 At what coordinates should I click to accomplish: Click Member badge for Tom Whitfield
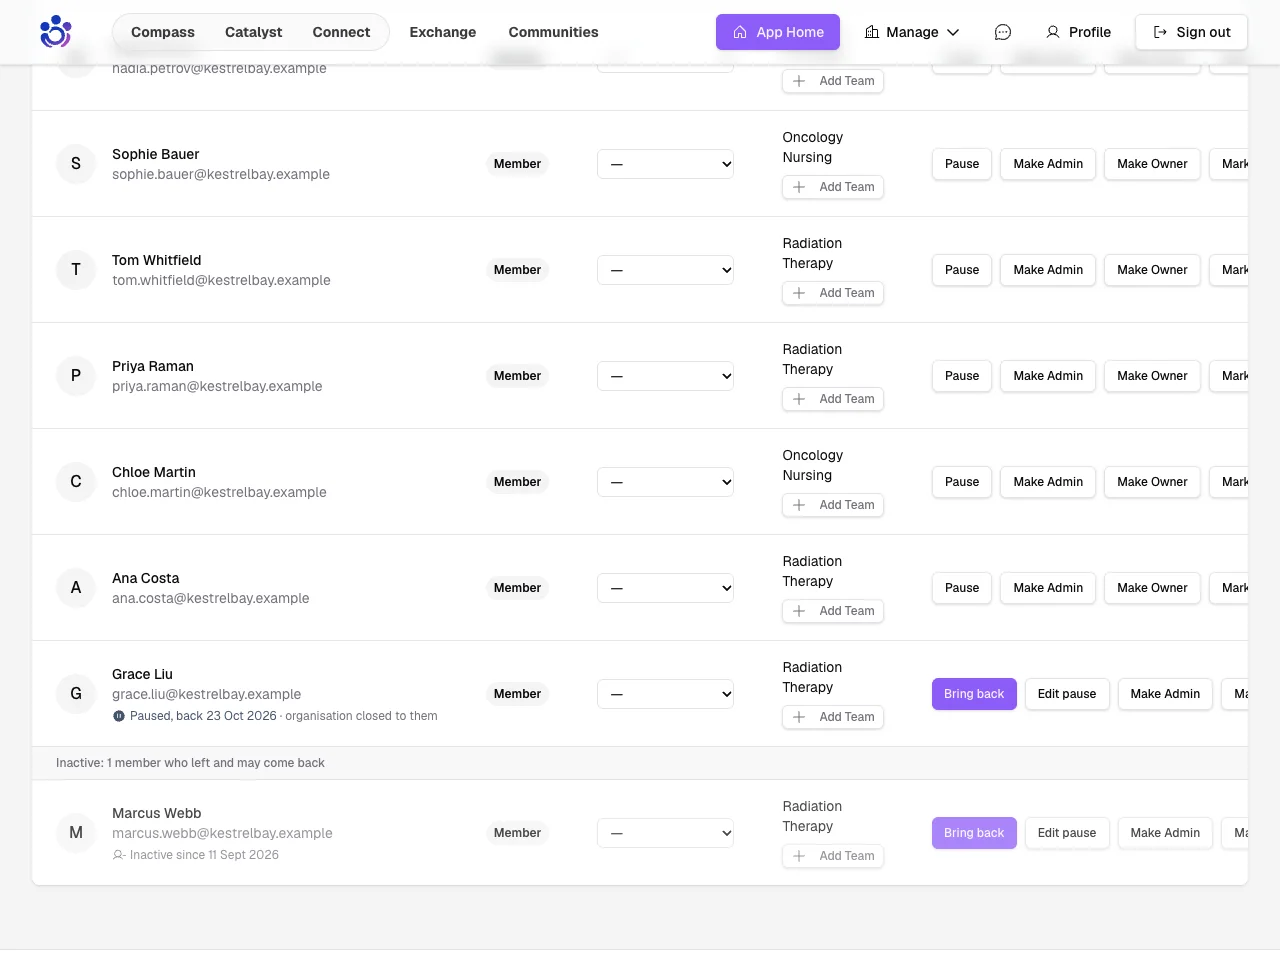517,270
